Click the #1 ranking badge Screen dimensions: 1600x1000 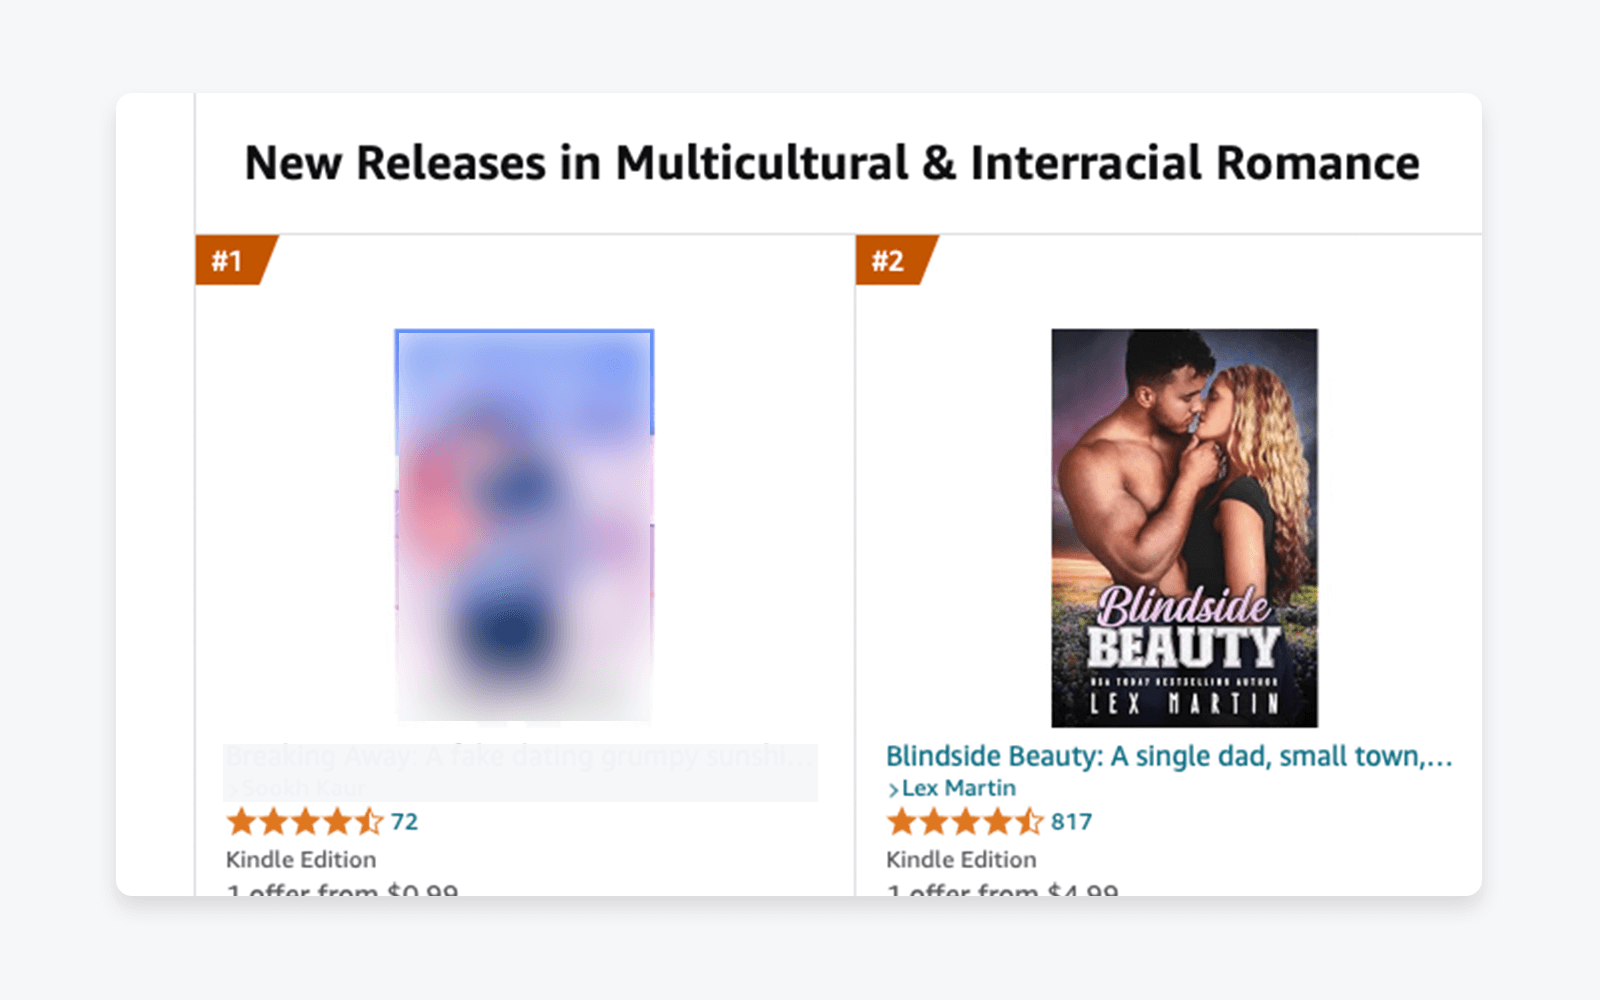tap(232, 260)
